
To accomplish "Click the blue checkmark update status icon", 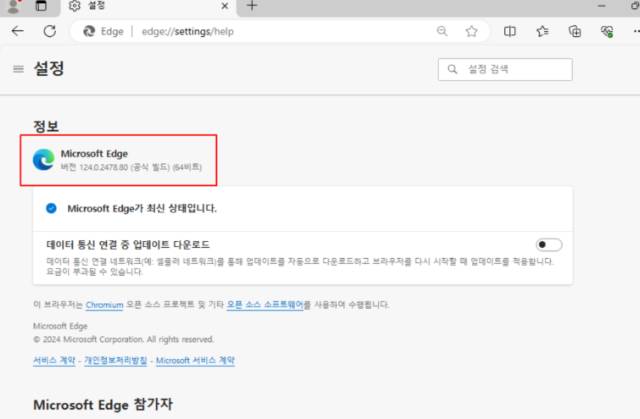I will [x=51, y=208].
